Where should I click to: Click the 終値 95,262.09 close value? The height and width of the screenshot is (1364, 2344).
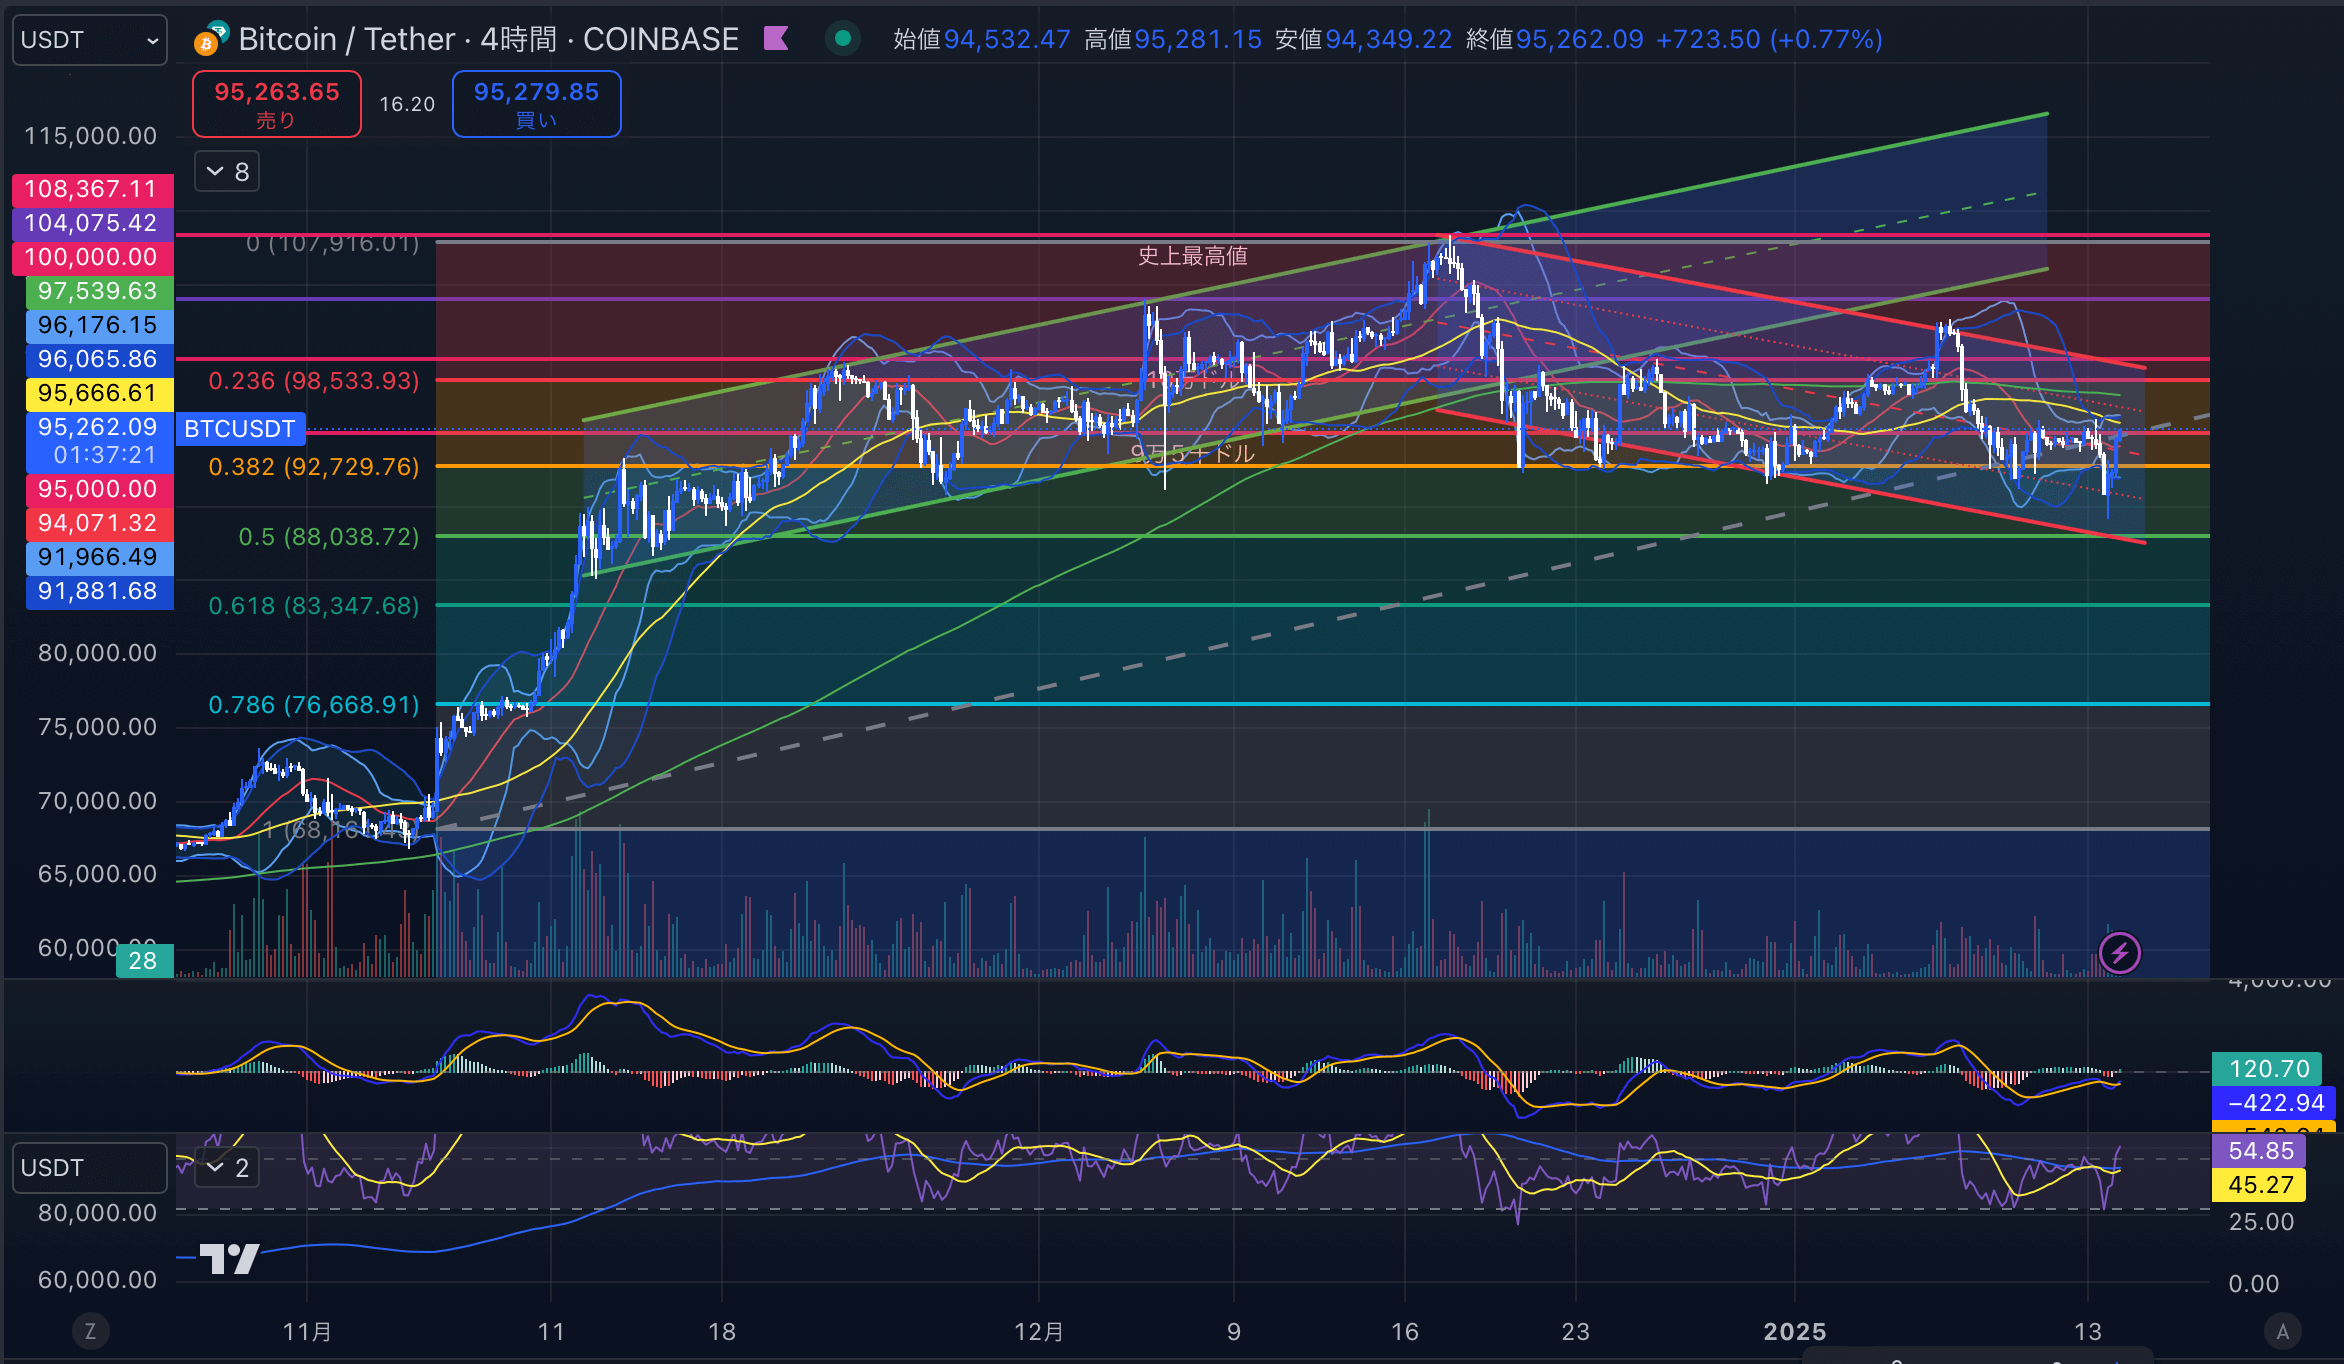click(x=1555, y=39)
